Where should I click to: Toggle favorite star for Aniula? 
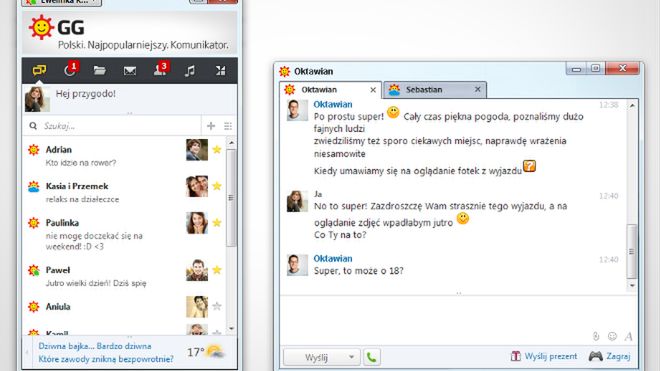click(217, 306)
